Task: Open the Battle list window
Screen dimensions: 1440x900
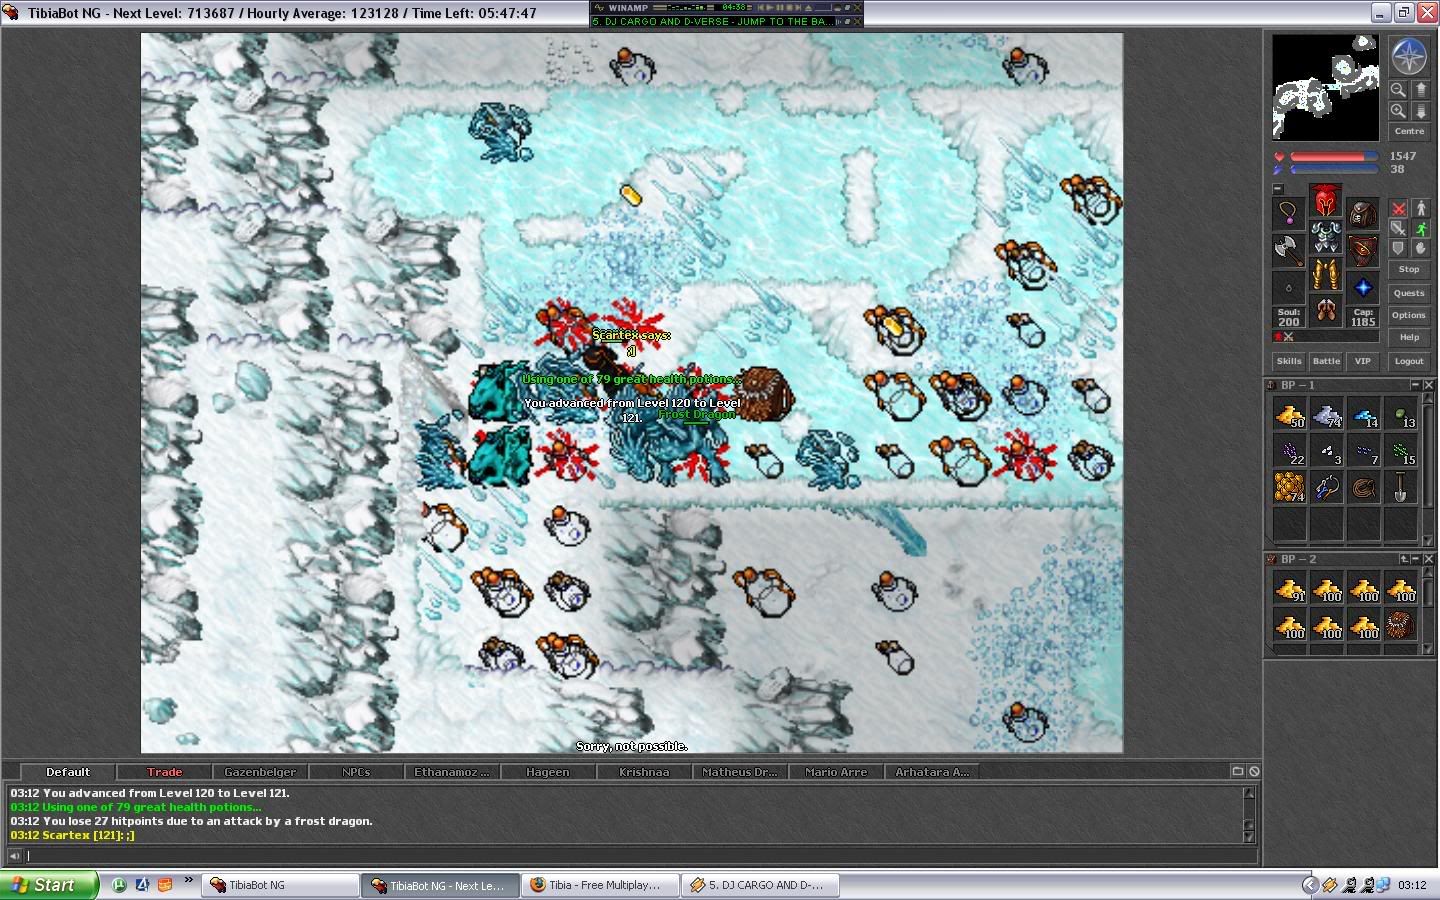Action: (1326, 361)
